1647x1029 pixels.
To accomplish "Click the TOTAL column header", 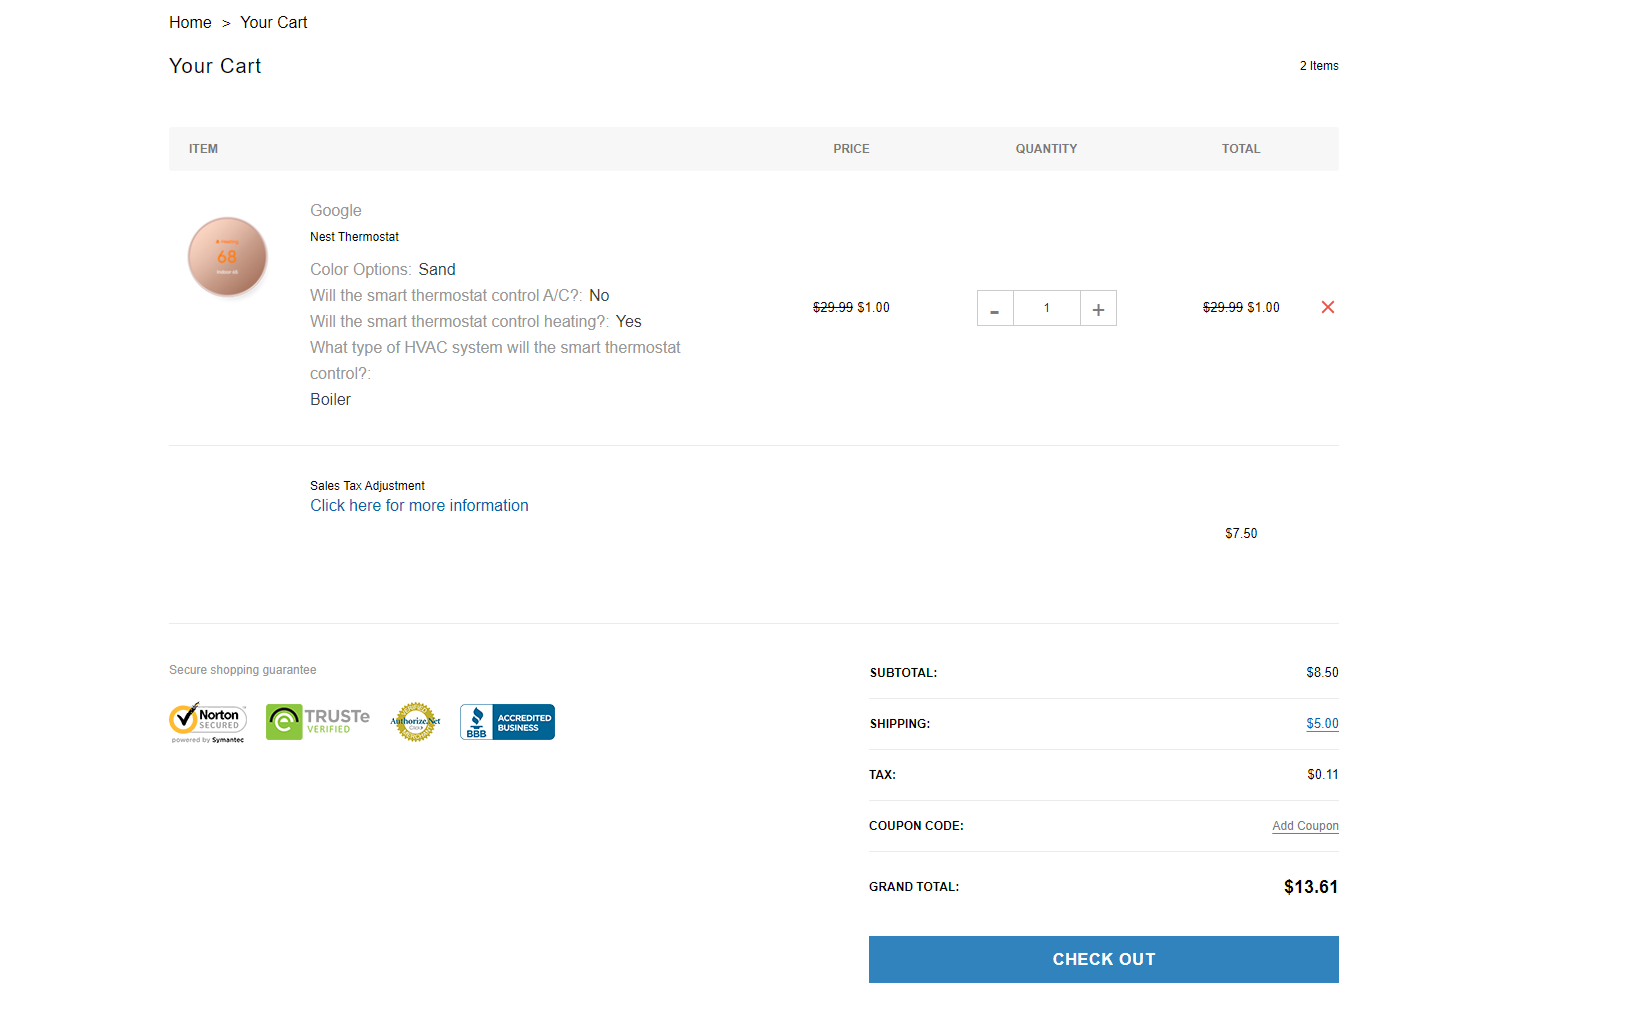I will click(1241, 149).
